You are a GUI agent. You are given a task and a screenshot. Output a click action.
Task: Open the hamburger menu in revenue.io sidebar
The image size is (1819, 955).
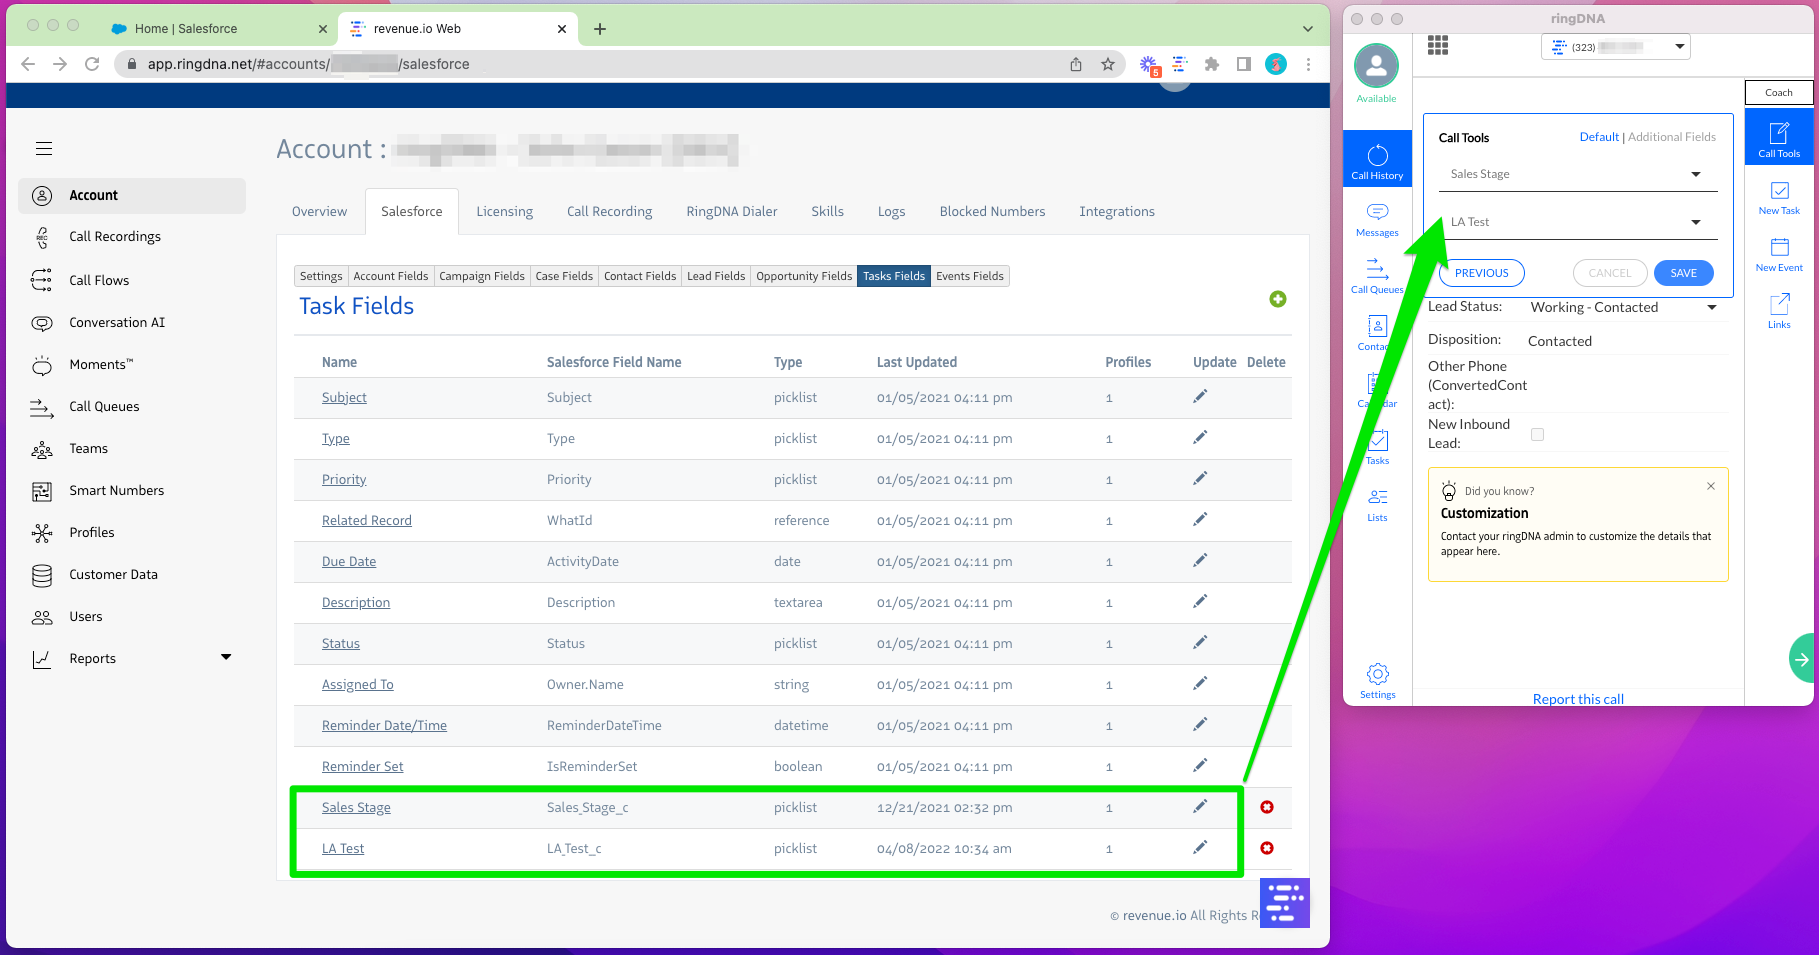[44, 149]
